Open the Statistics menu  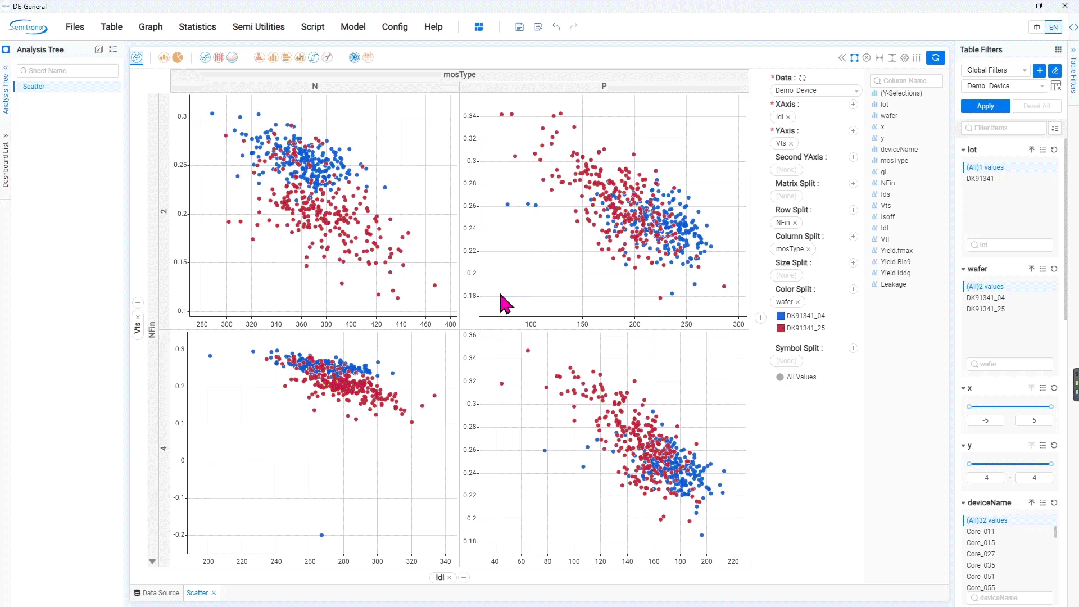(x=197, y=27)
